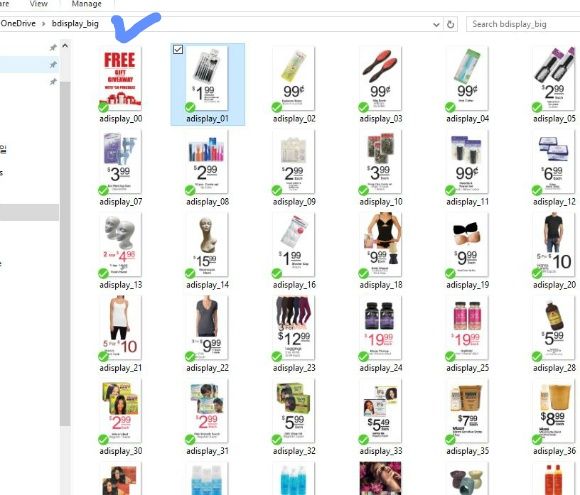The width and height of the screenshot is (580, 495).
Task: Select the adisplay_08 file thumbnail
Action: 207,161
